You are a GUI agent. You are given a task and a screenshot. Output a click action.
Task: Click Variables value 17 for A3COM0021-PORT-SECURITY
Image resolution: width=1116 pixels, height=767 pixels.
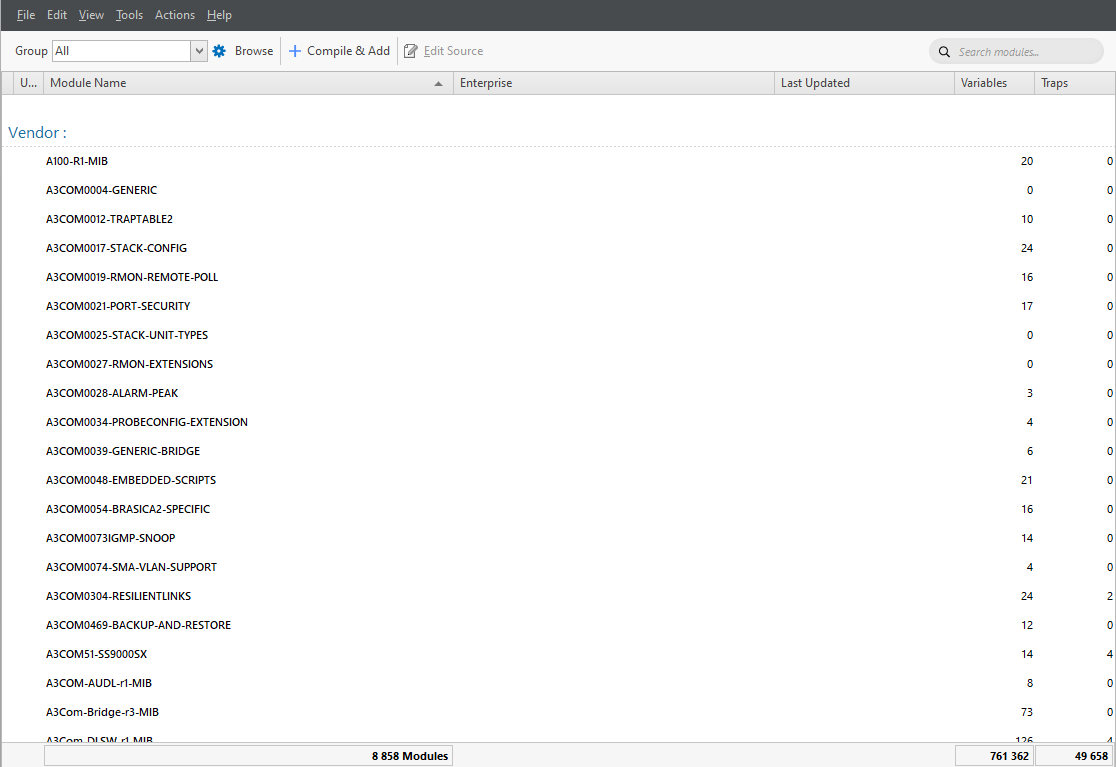1027,307
